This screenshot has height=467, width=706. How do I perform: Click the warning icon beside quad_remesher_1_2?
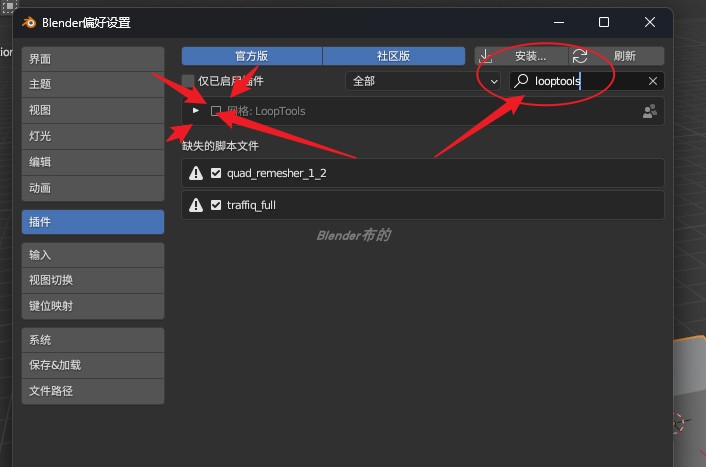[196, 173]
